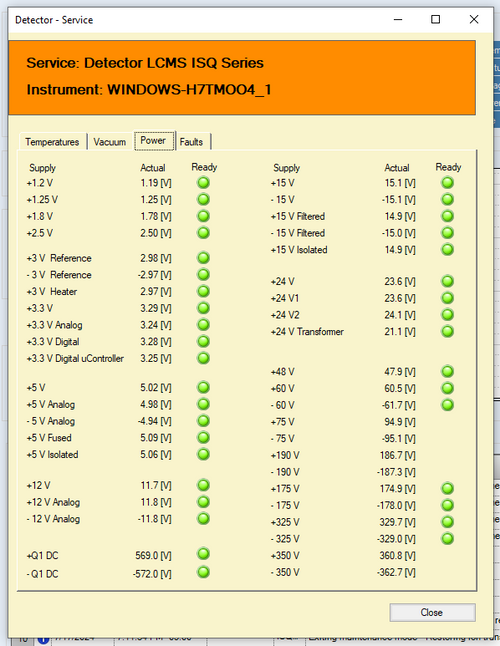Click the Service: Detector LCMS ISQ Series title
This screenshot has width=500, height=646.
coord(145,63)
